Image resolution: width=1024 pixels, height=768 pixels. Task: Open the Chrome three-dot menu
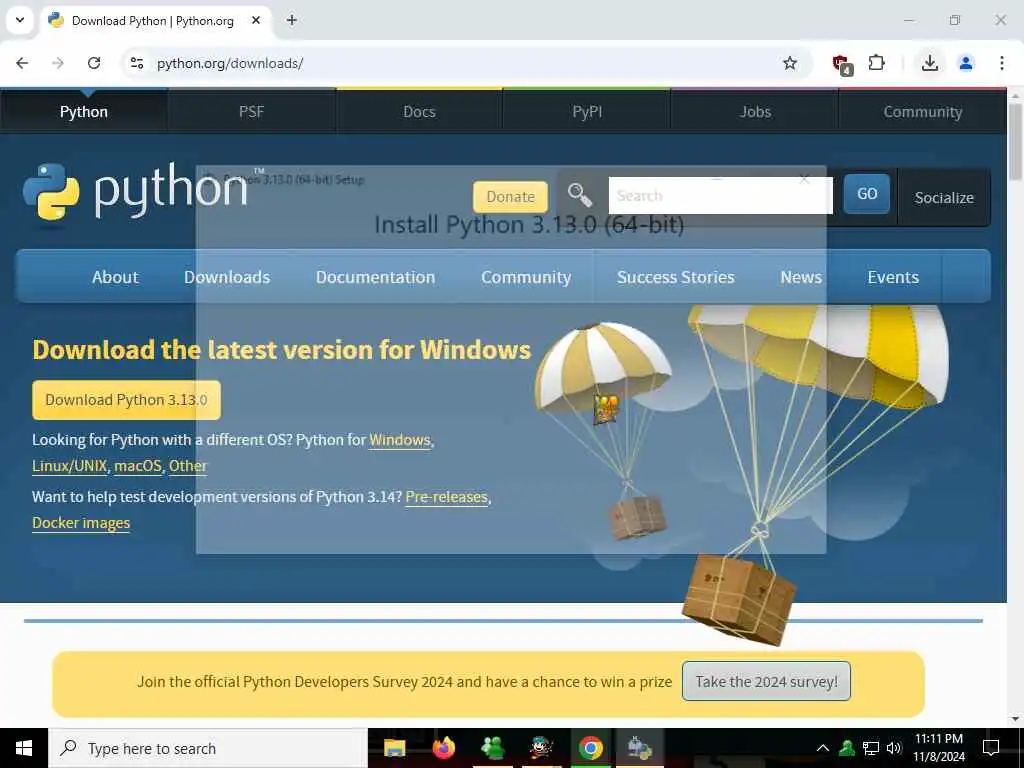click(x=1002, y=63)
